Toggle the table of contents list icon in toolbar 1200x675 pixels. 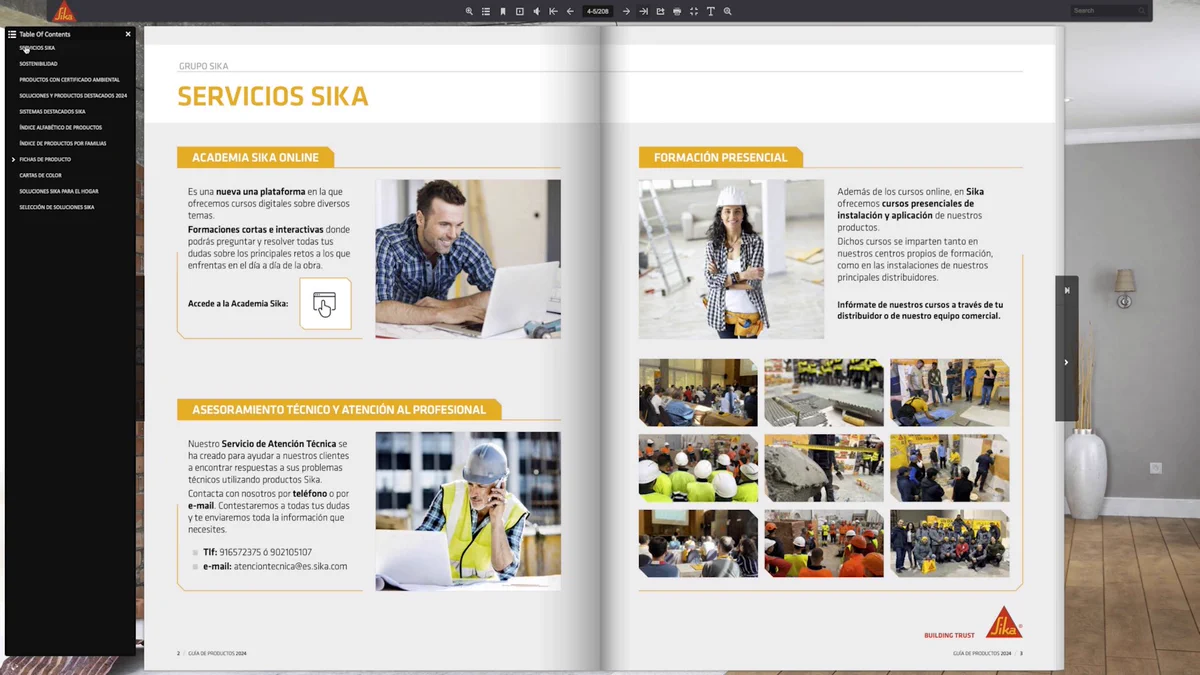coord(486,11)
